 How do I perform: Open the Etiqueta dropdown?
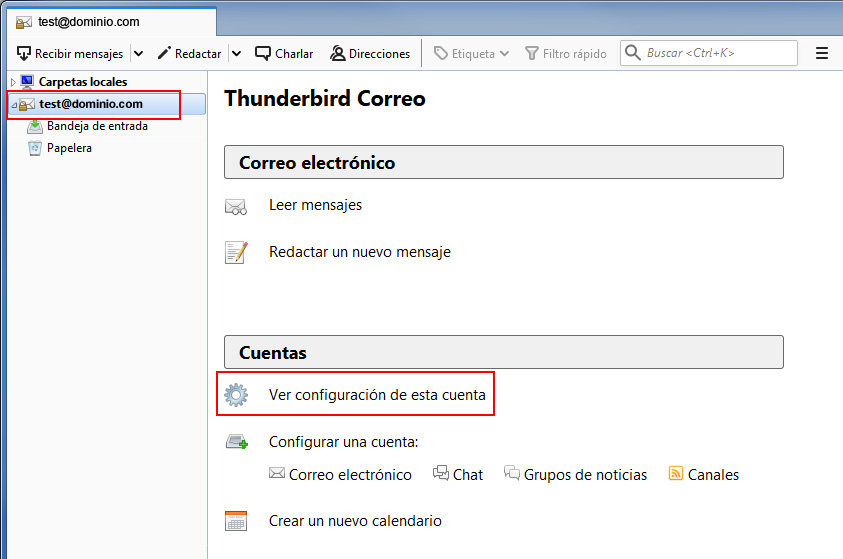tap(471, 53)
